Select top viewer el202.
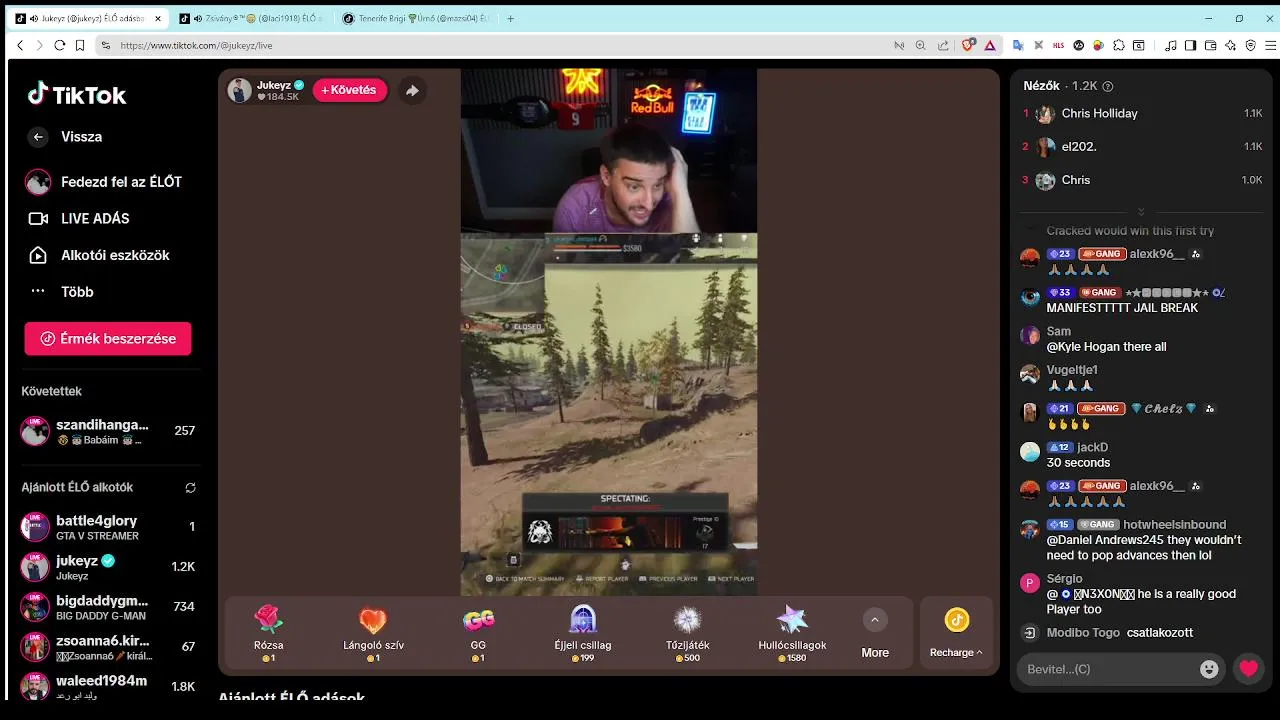 pyautogui.click(x=1142, y=147)
